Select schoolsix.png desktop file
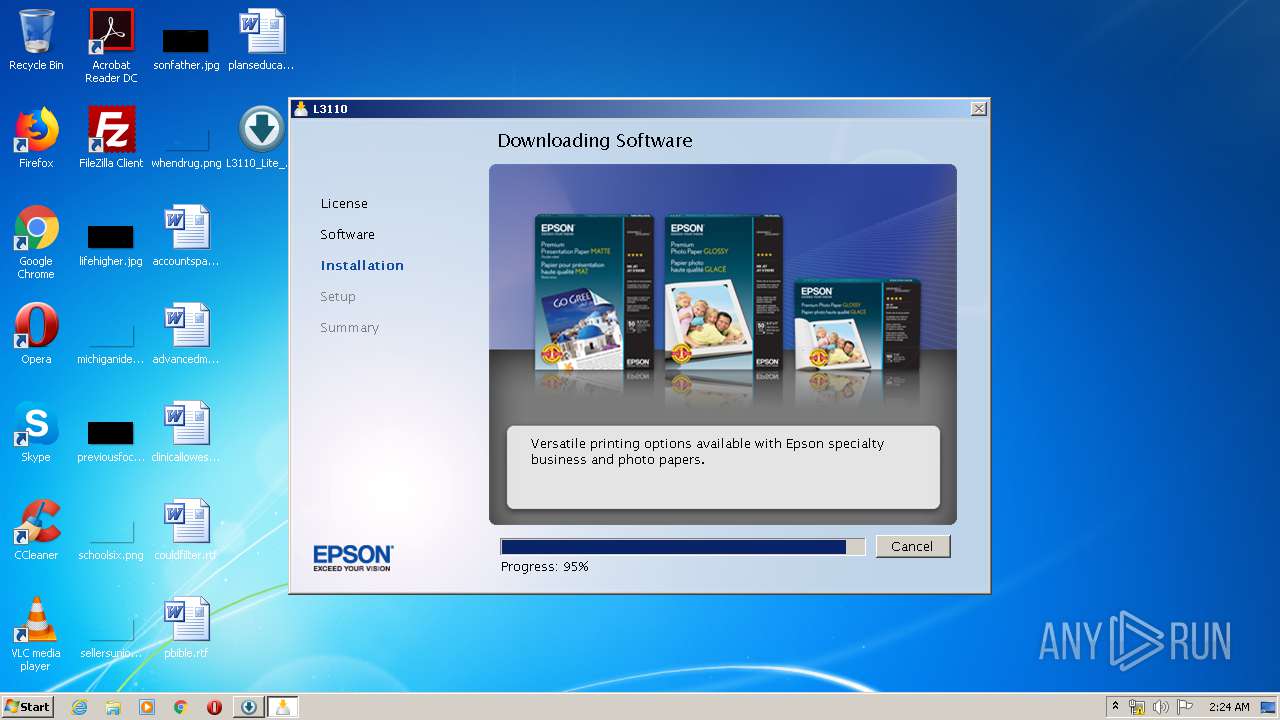The width and height of the screenshot is (1280, 720). (x=111, y=538)
